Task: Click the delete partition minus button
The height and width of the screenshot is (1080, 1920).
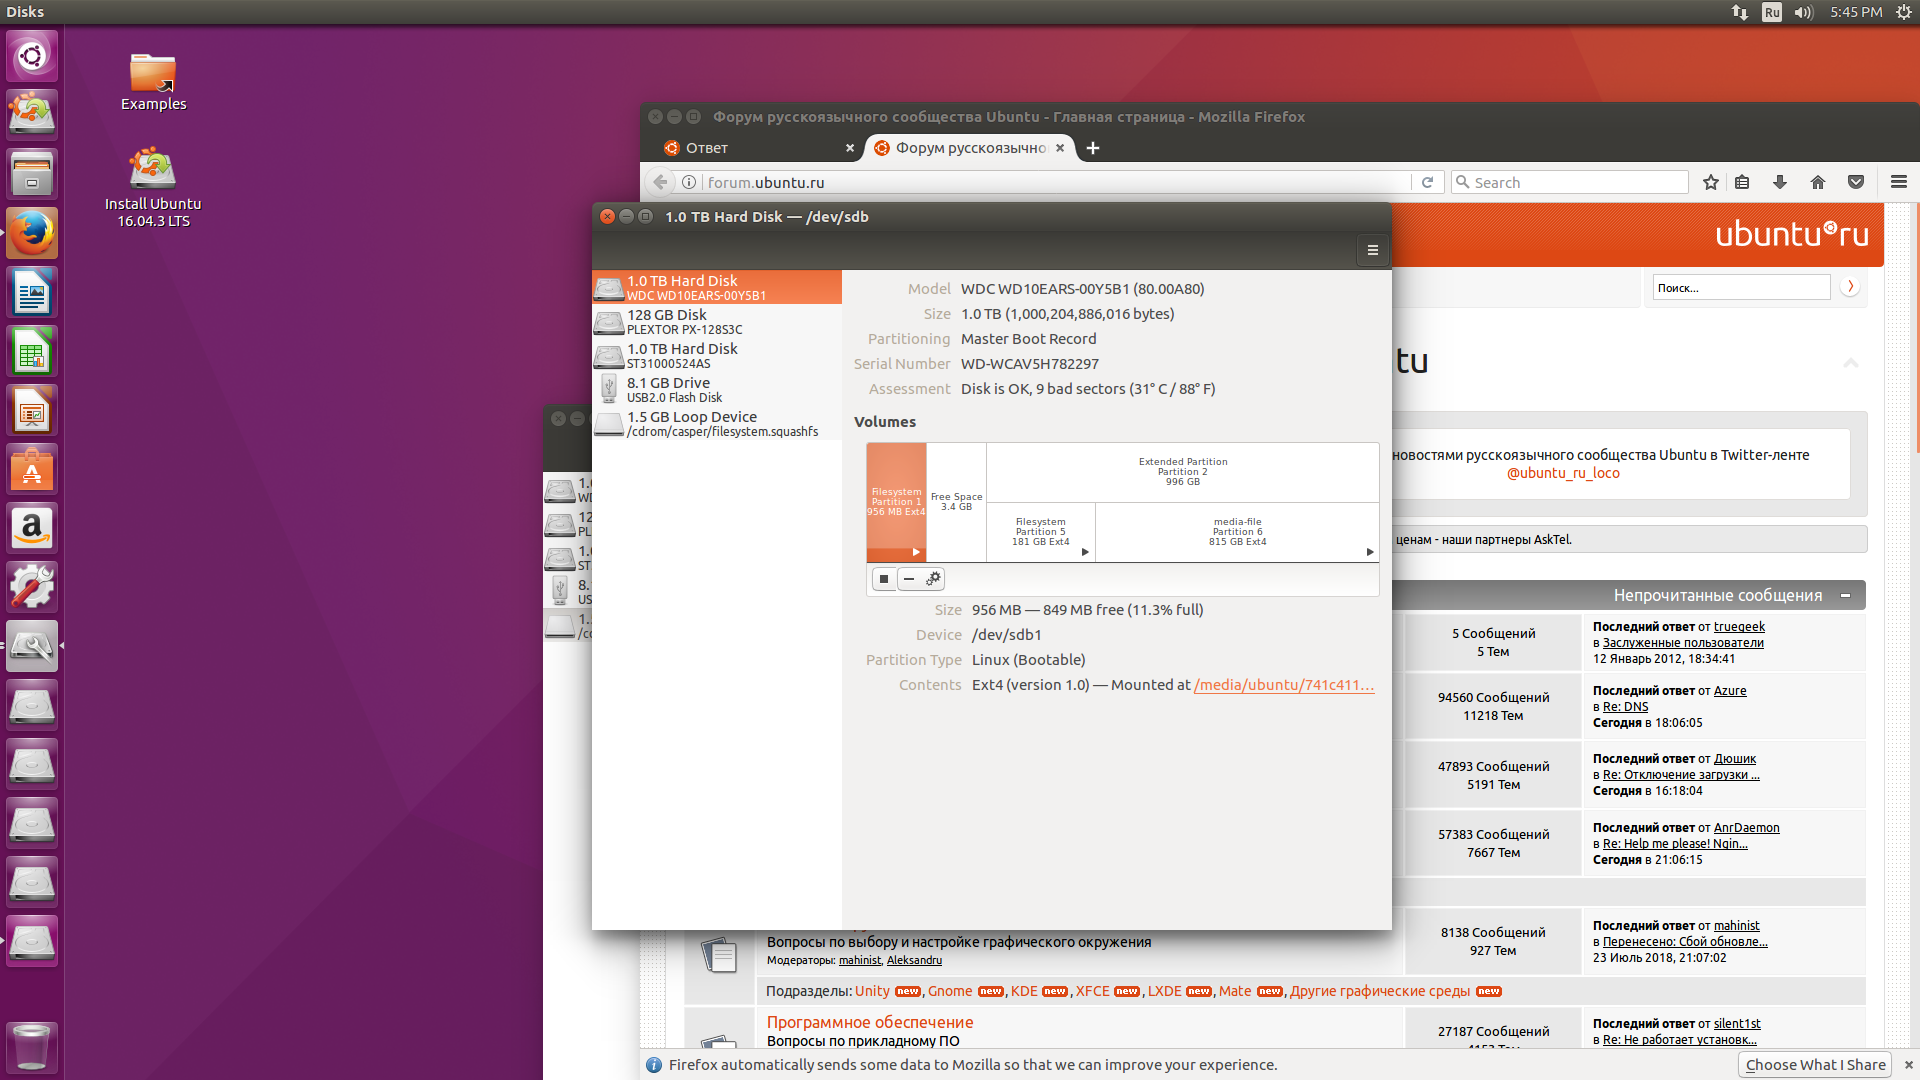Action: click(x=909, y=579)
